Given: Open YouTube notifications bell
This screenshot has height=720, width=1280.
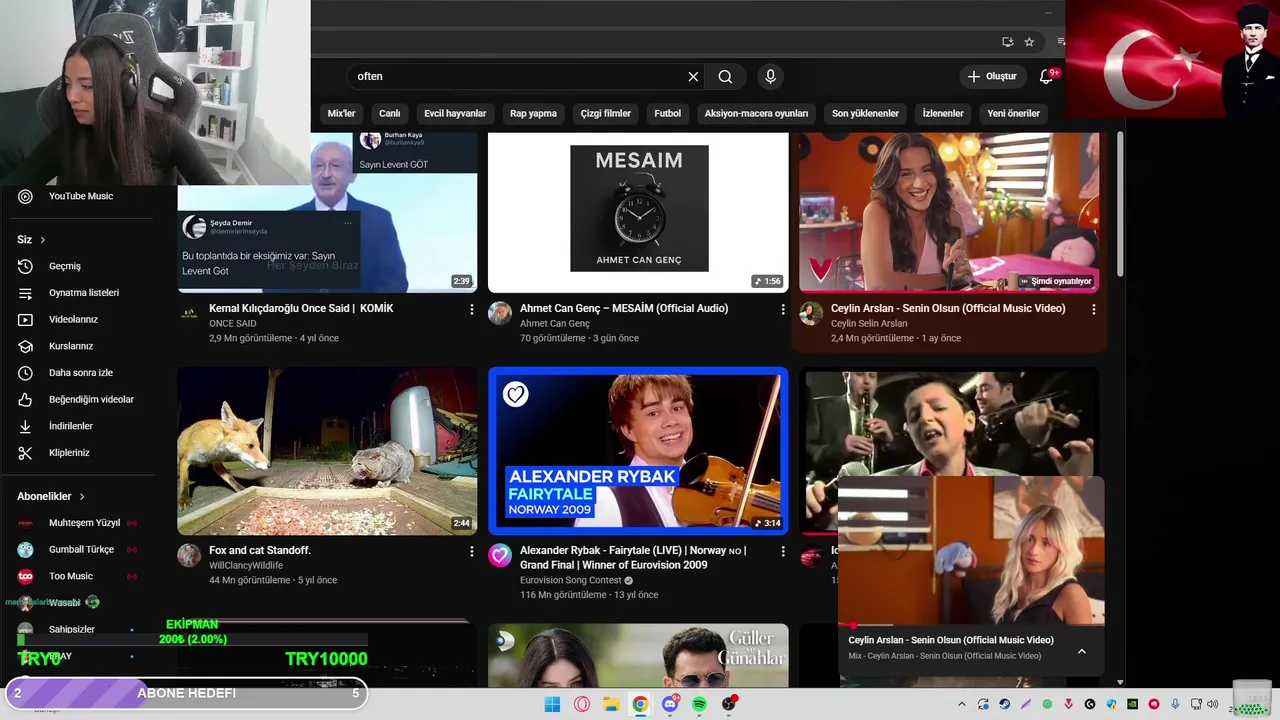Looking at the screenshot, I should pos(1046,76).
